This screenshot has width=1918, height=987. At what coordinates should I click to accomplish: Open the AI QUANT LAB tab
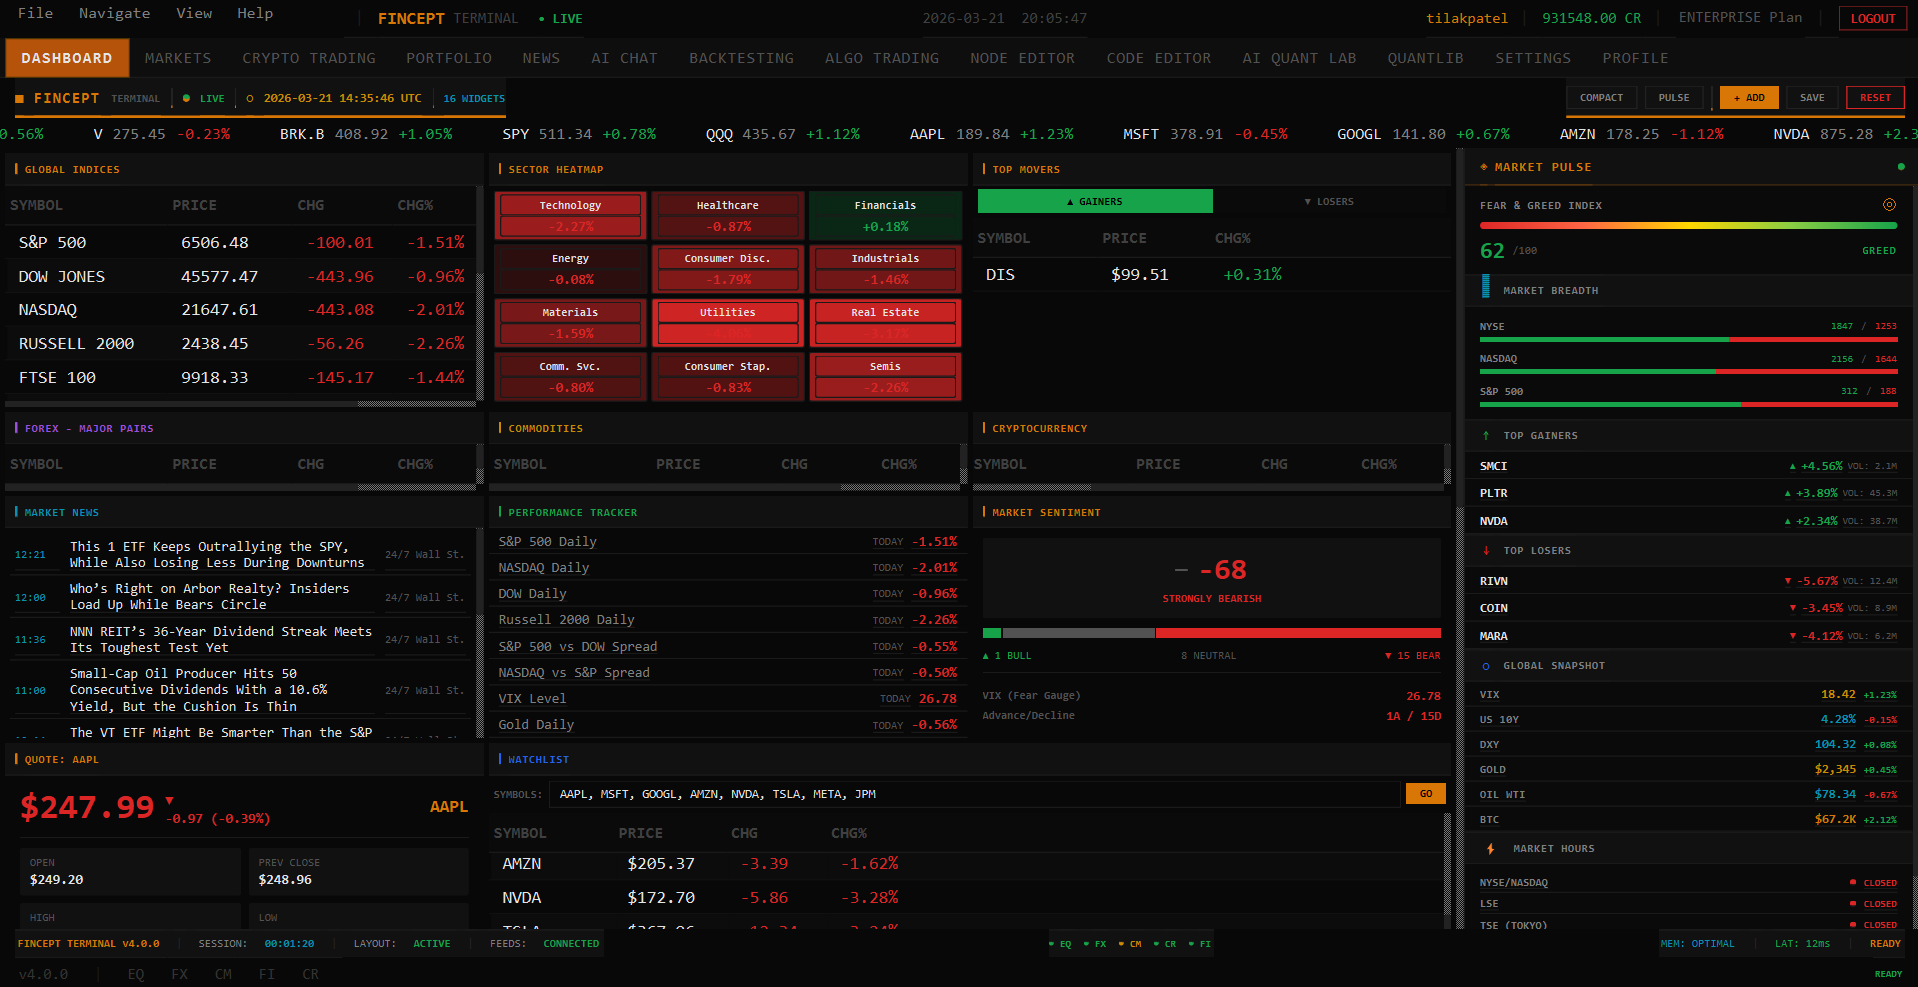pos(1299,58)
